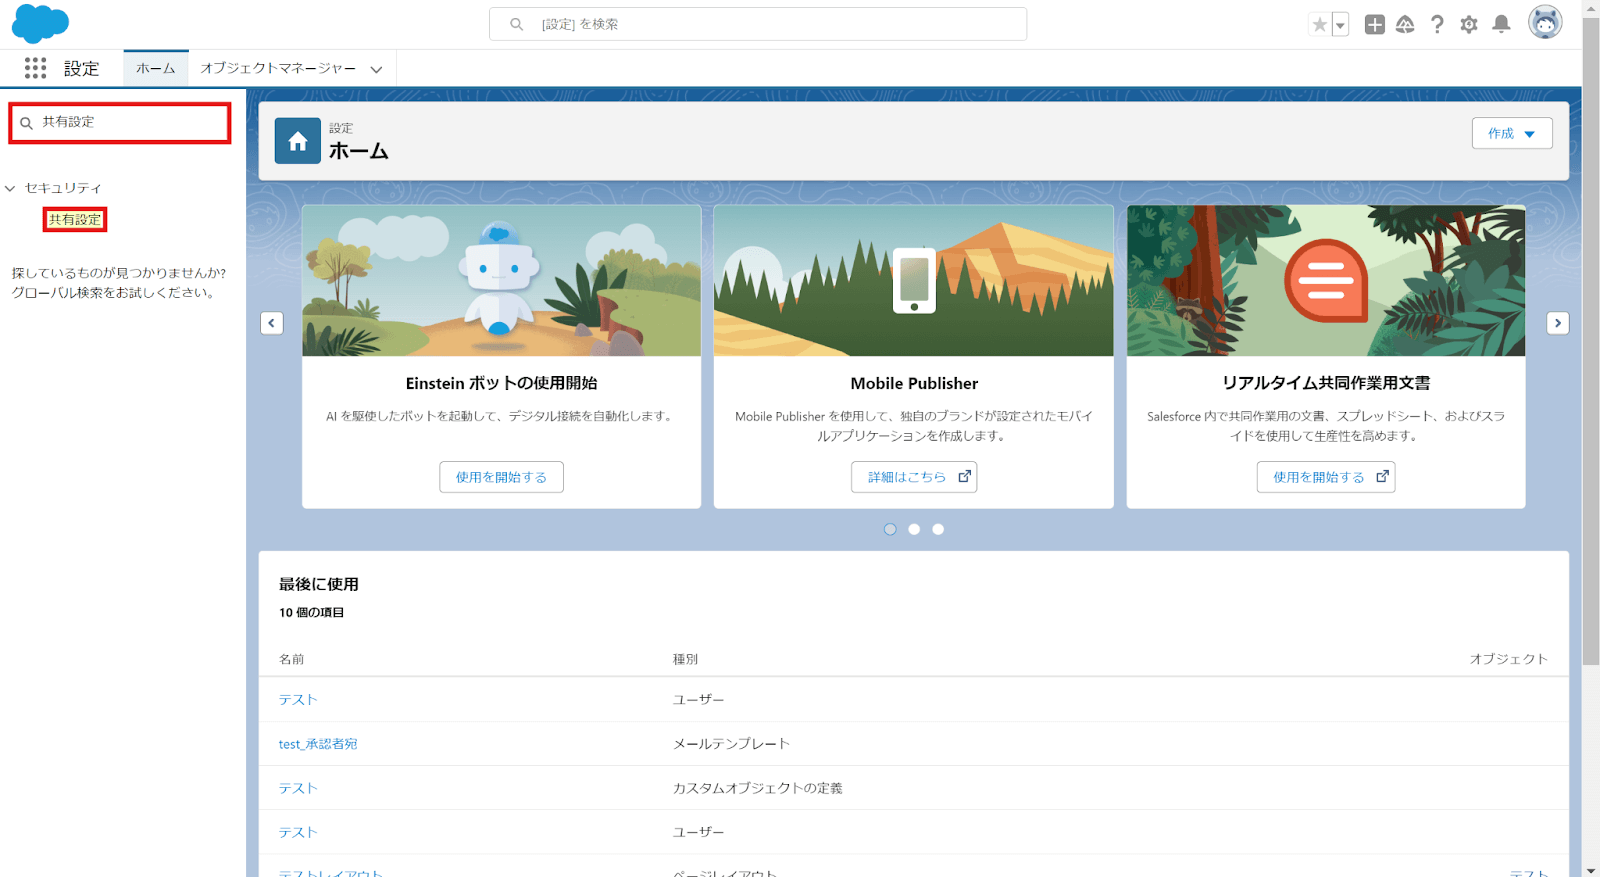The image size is (1600, 877).
Task: Select the ホーム tab
Action: point(156,68)
